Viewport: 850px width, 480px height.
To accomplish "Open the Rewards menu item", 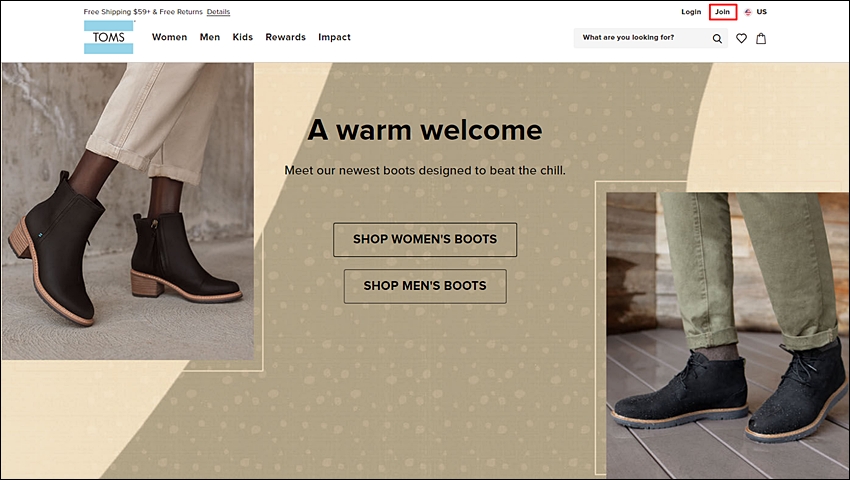I will point(285,37).
